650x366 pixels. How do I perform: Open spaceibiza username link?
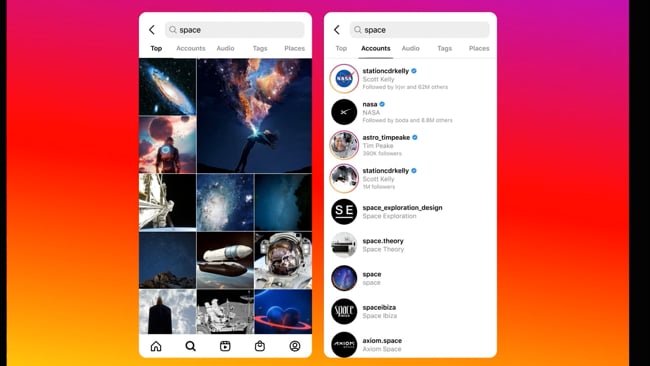(x=379, y=307)
